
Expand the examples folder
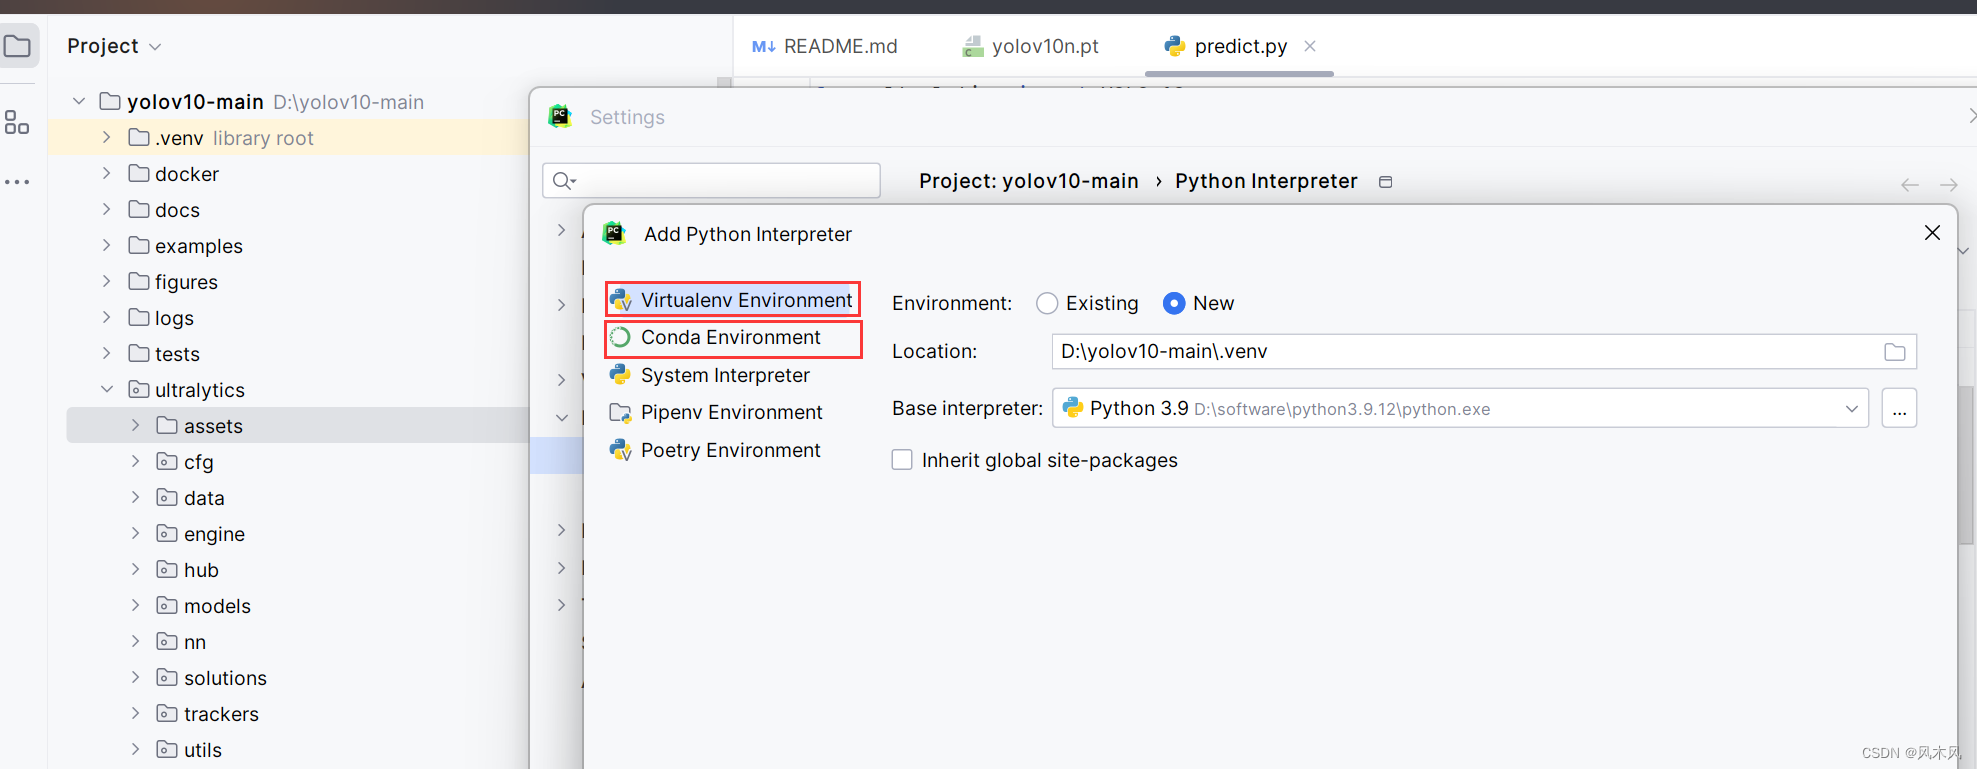(x=107, y=245)
